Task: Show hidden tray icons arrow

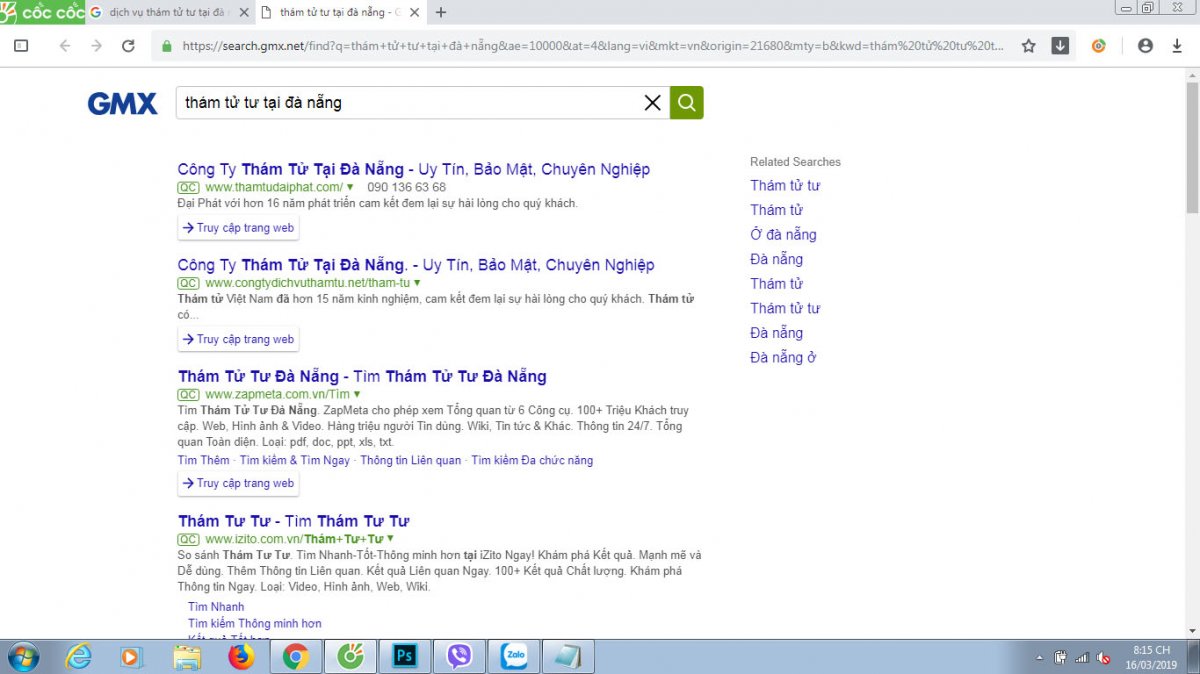Action: click(1040, 657)
